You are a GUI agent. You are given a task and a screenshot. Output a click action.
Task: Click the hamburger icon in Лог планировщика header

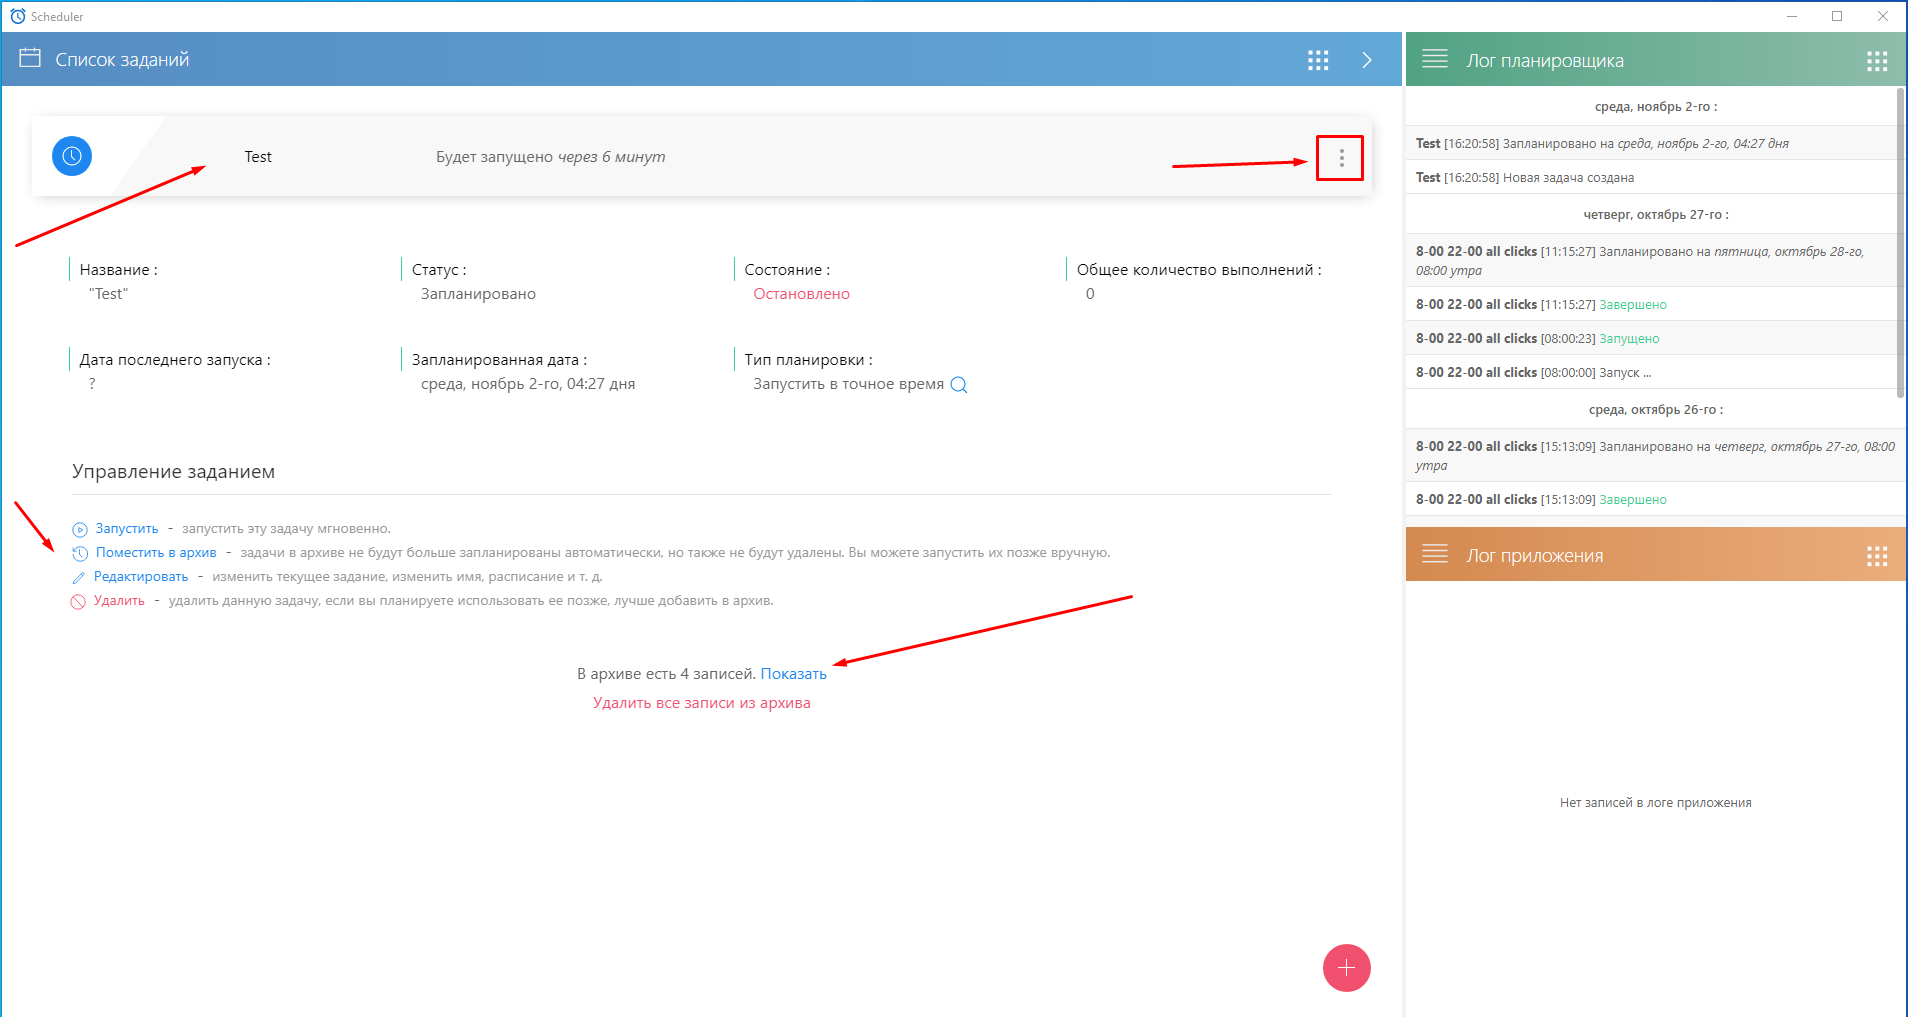click(1435, 59)
